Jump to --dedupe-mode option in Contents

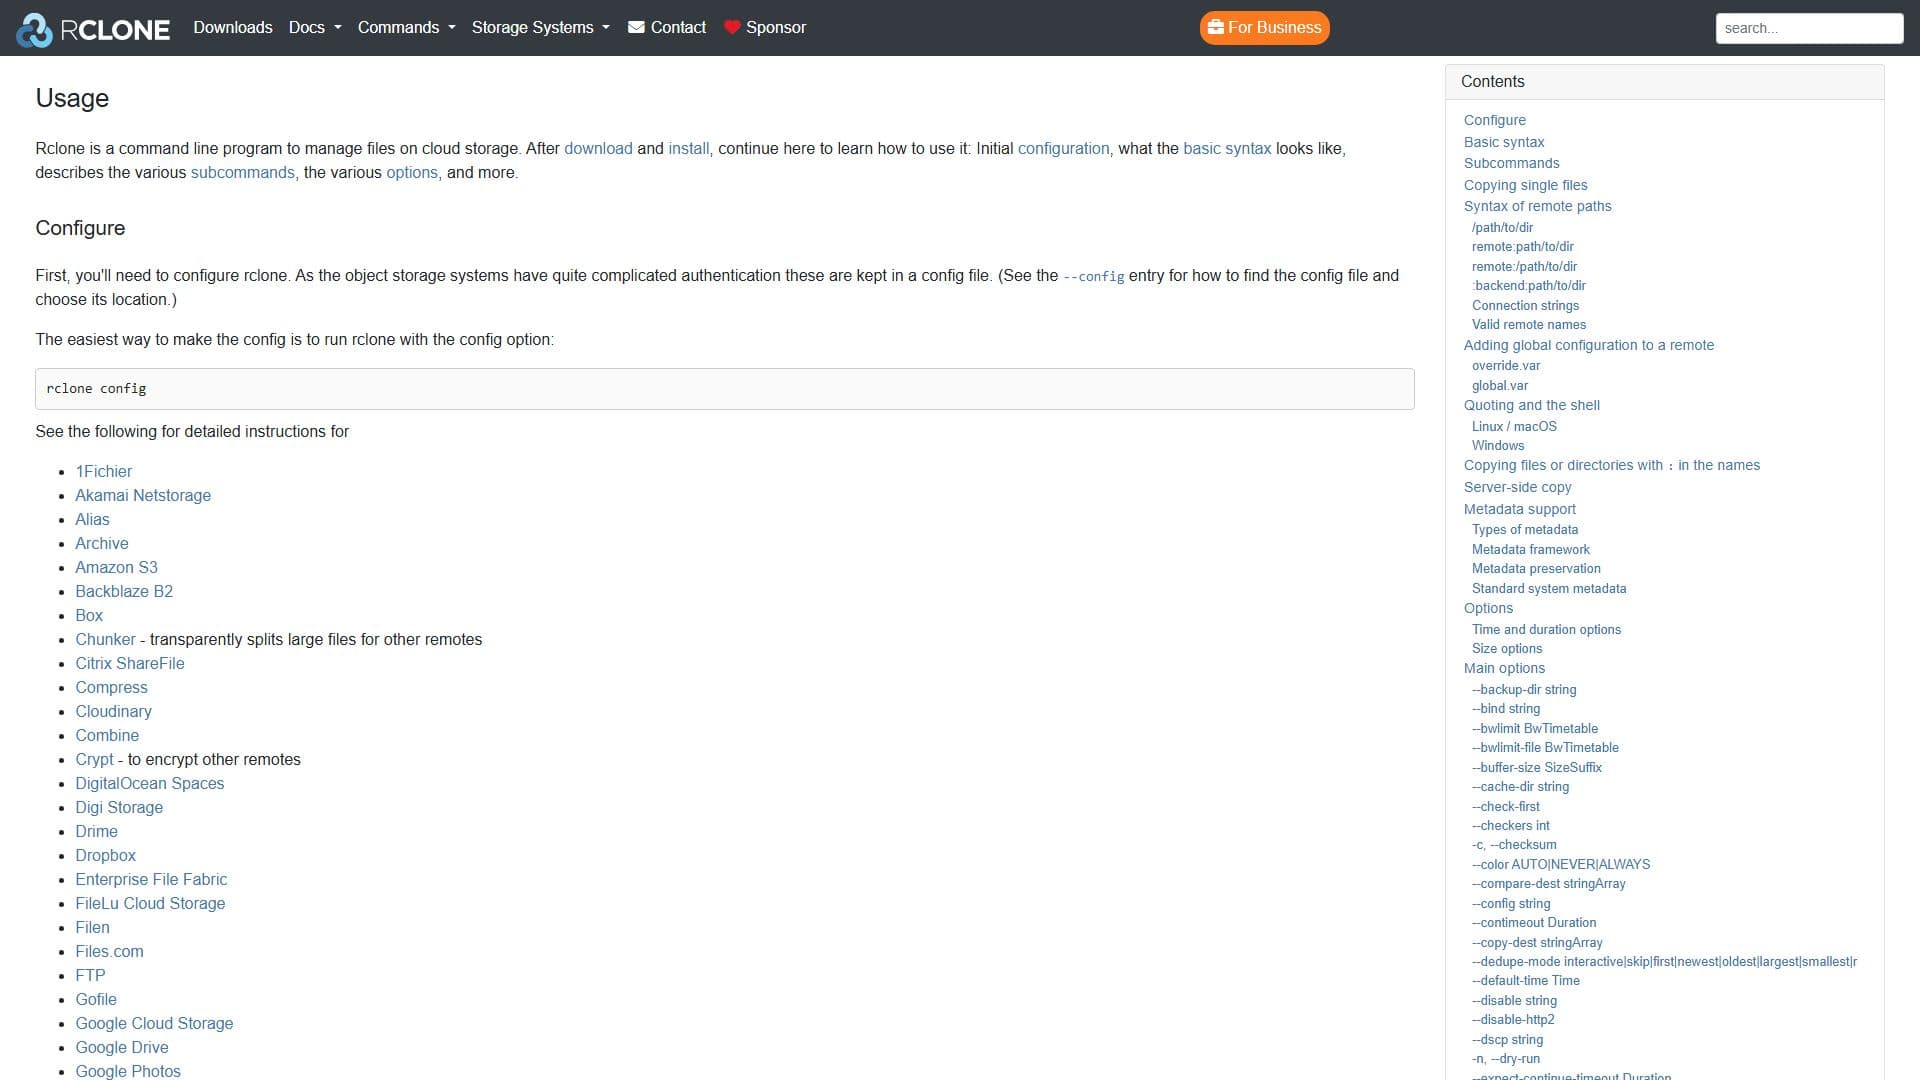pos(1665,961)
